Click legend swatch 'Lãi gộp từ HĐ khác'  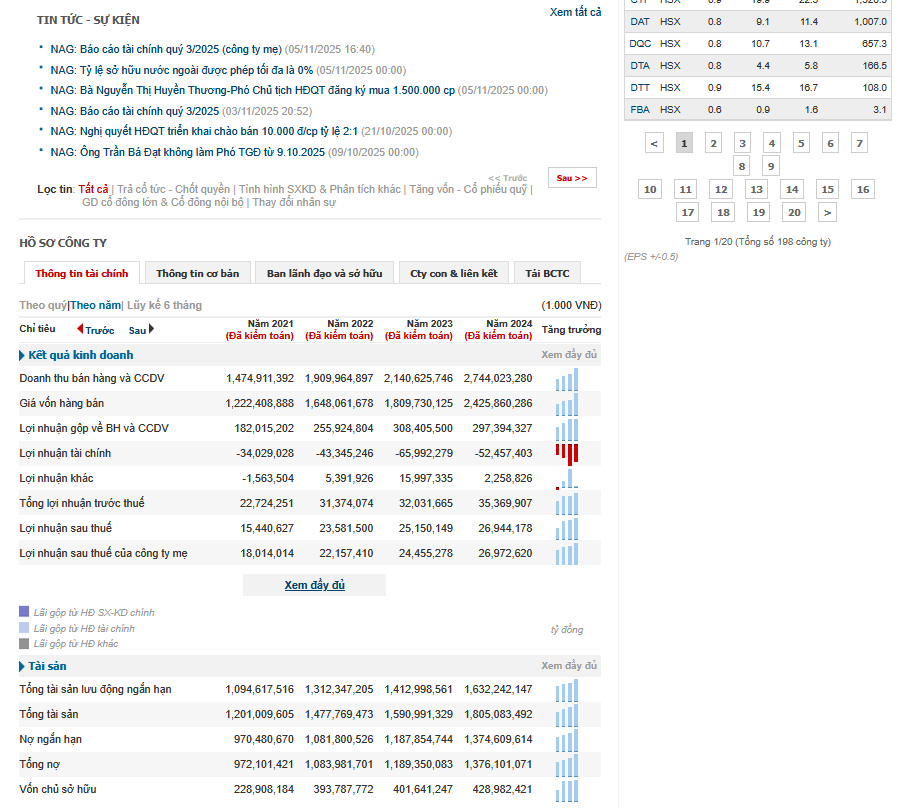(24, 644)
